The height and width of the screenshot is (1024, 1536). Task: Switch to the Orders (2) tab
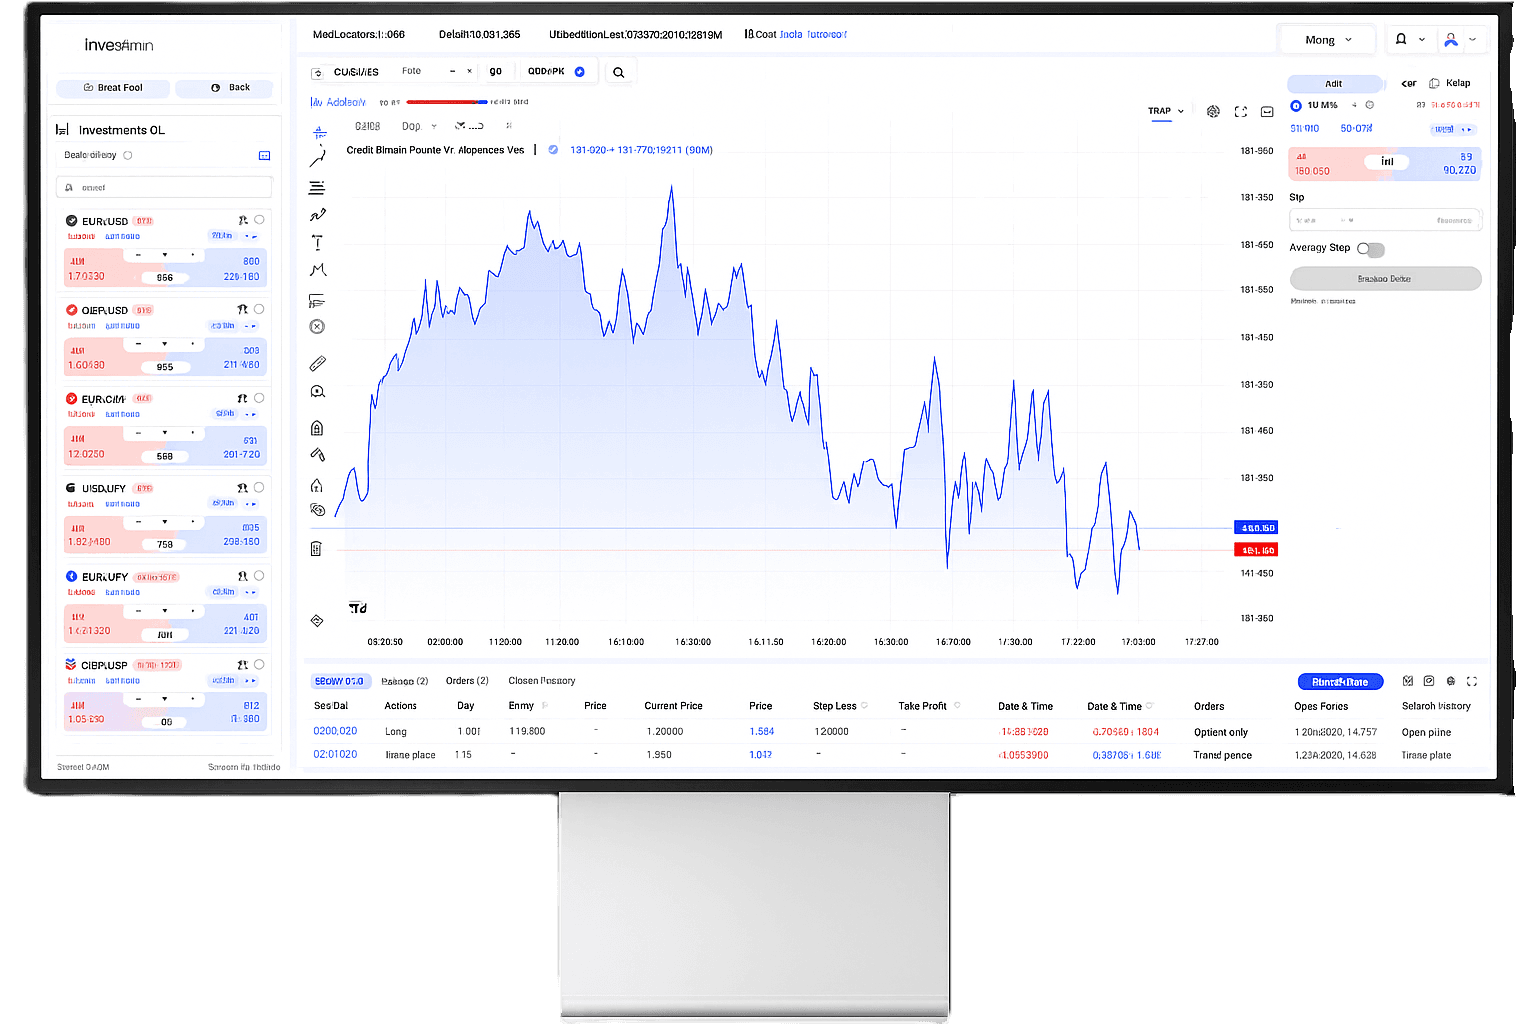click(466, 680)
